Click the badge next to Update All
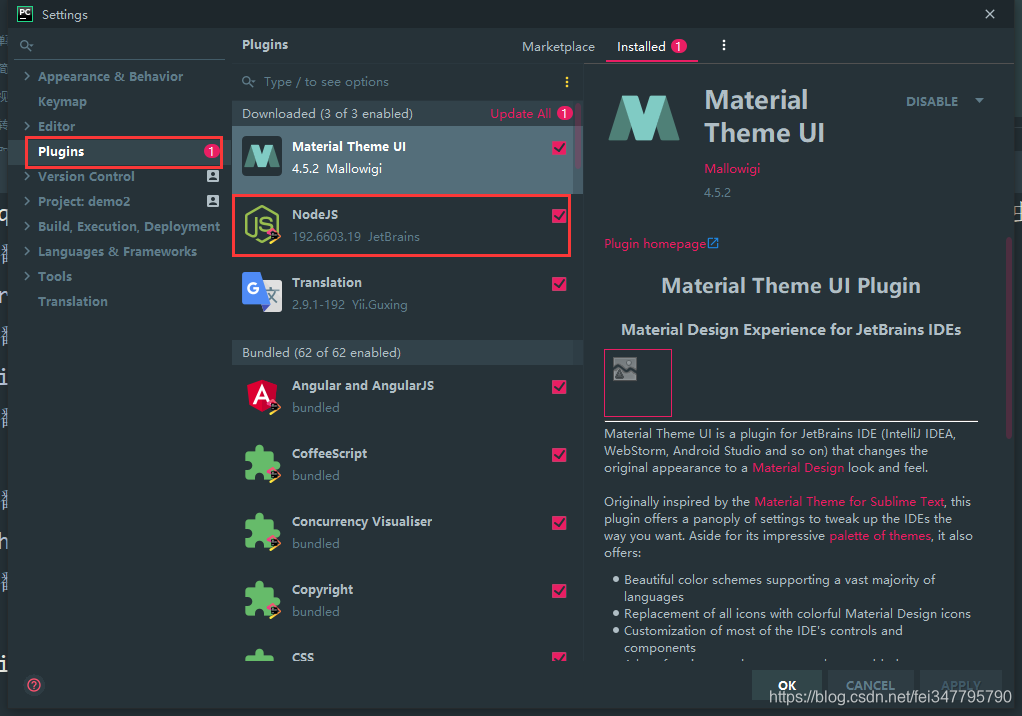1022x716 pixels. (564, 113)
